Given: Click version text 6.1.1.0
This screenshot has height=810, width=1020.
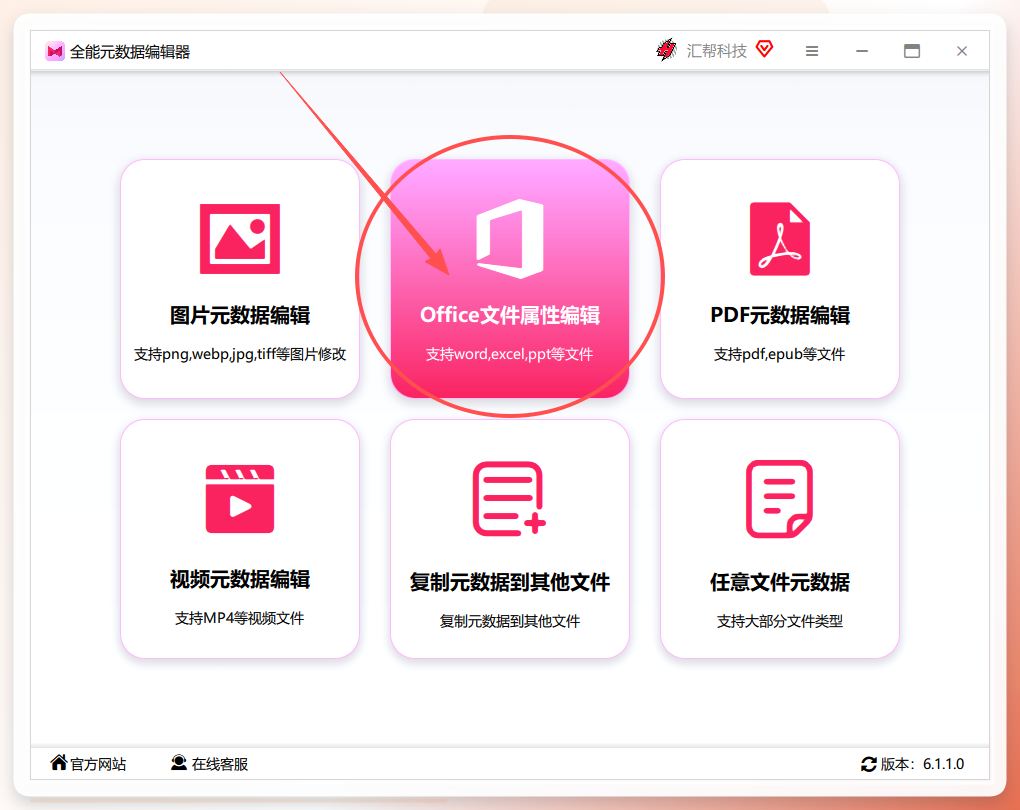Looking at the screenshot, I should tap(943, 764).
